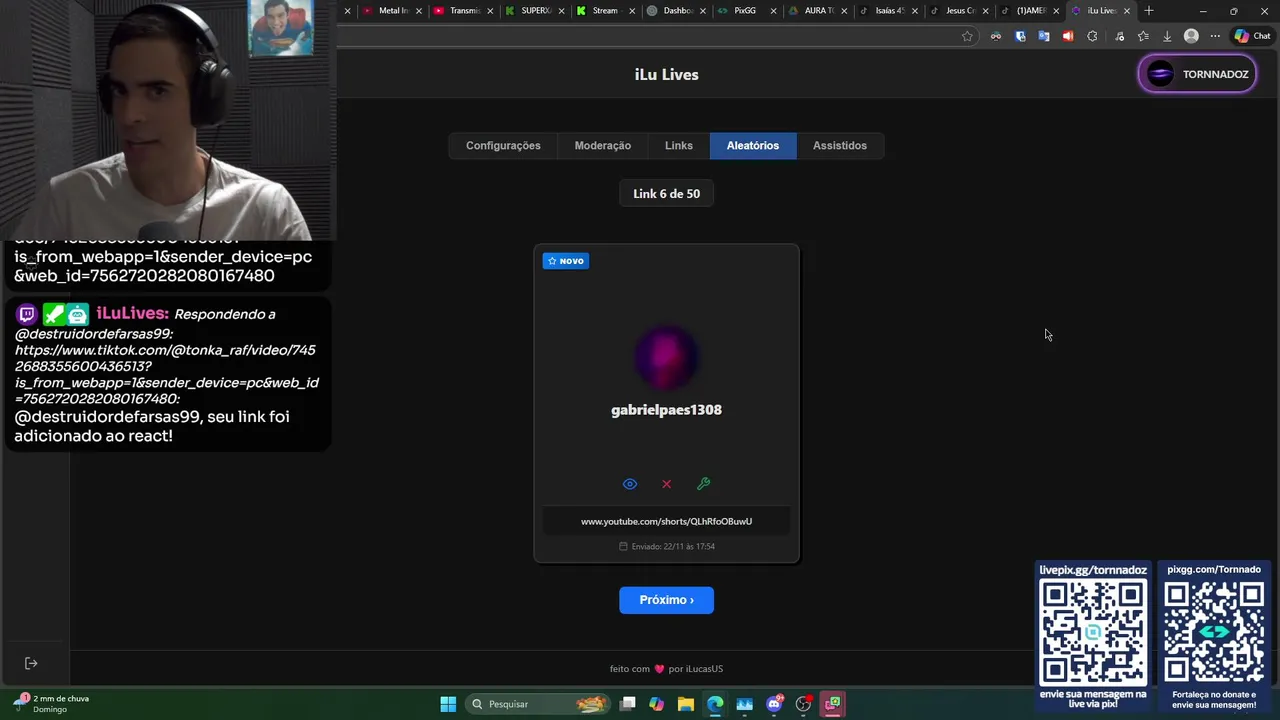
Task: Bookmark page with the star icon
Action: click(x=967, y=36)
